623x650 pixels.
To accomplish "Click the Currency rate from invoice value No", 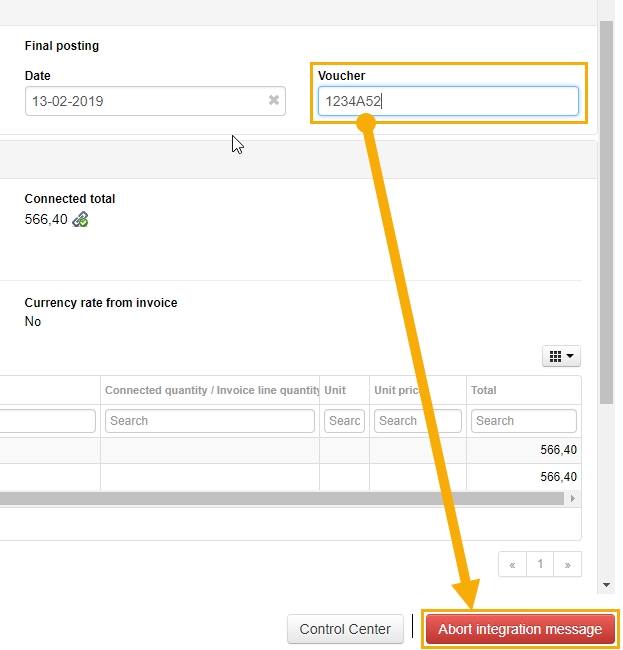I will pyautogui.click(x=33, y=321).
